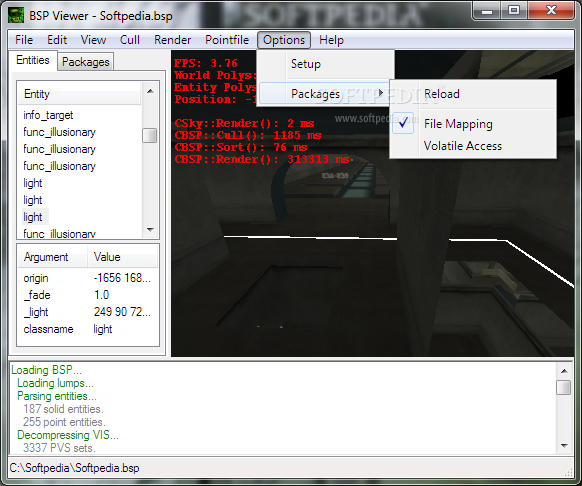Click the CBSP::Render() timing readout
This screenshot has width=582, height=486.
pyautogui.click(x=262, y=159)
